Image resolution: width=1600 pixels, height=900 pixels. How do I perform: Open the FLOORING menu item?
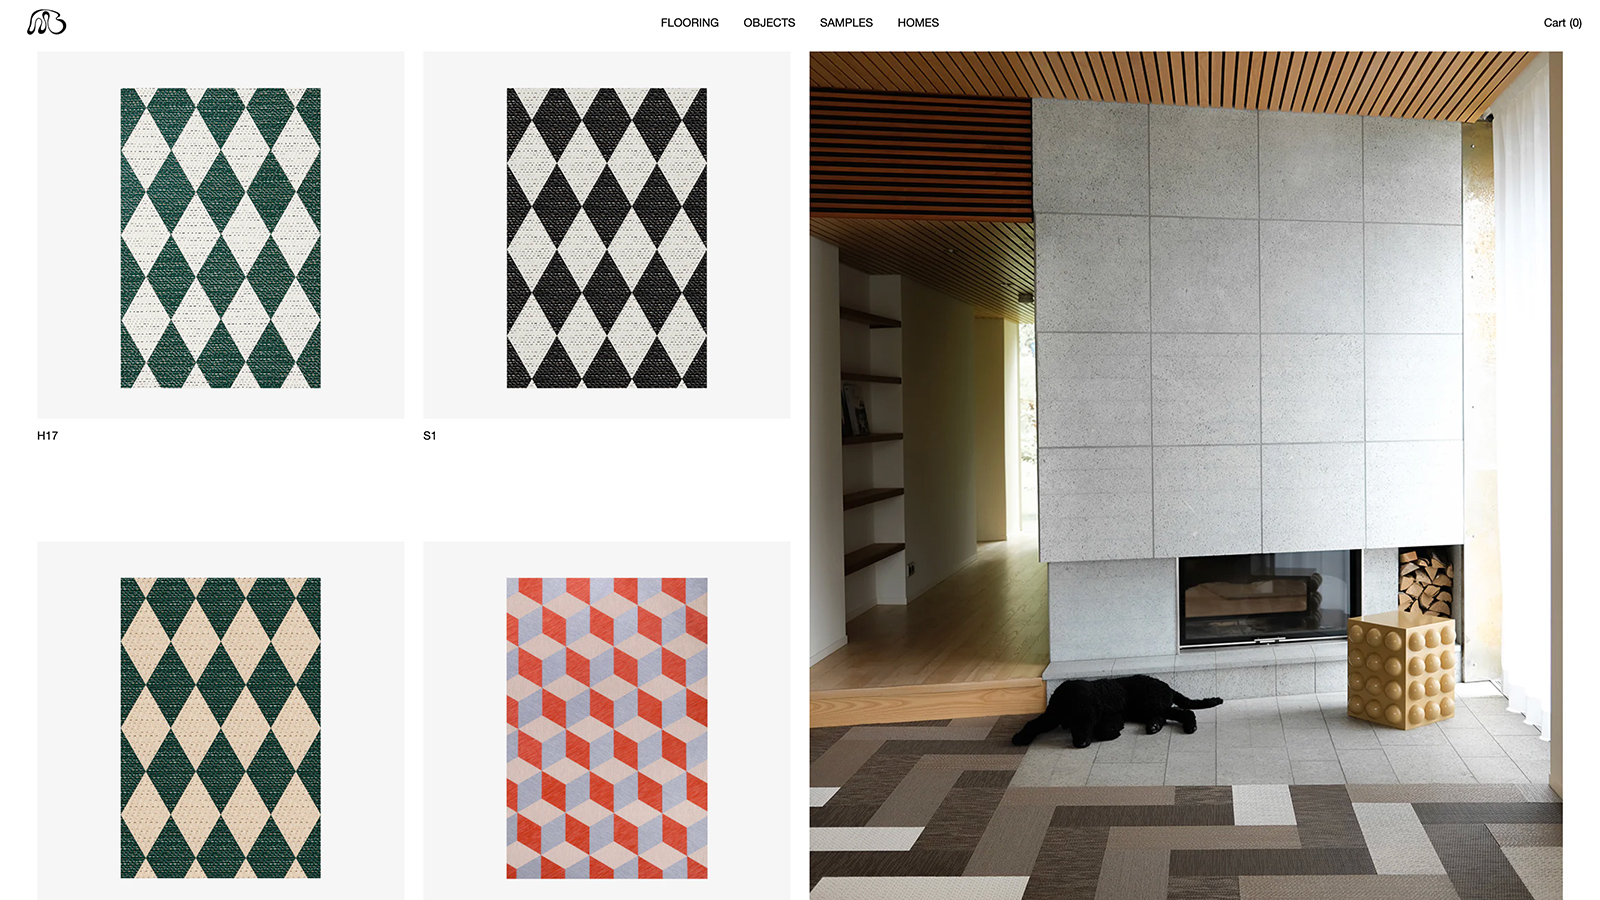pos(689,23)
